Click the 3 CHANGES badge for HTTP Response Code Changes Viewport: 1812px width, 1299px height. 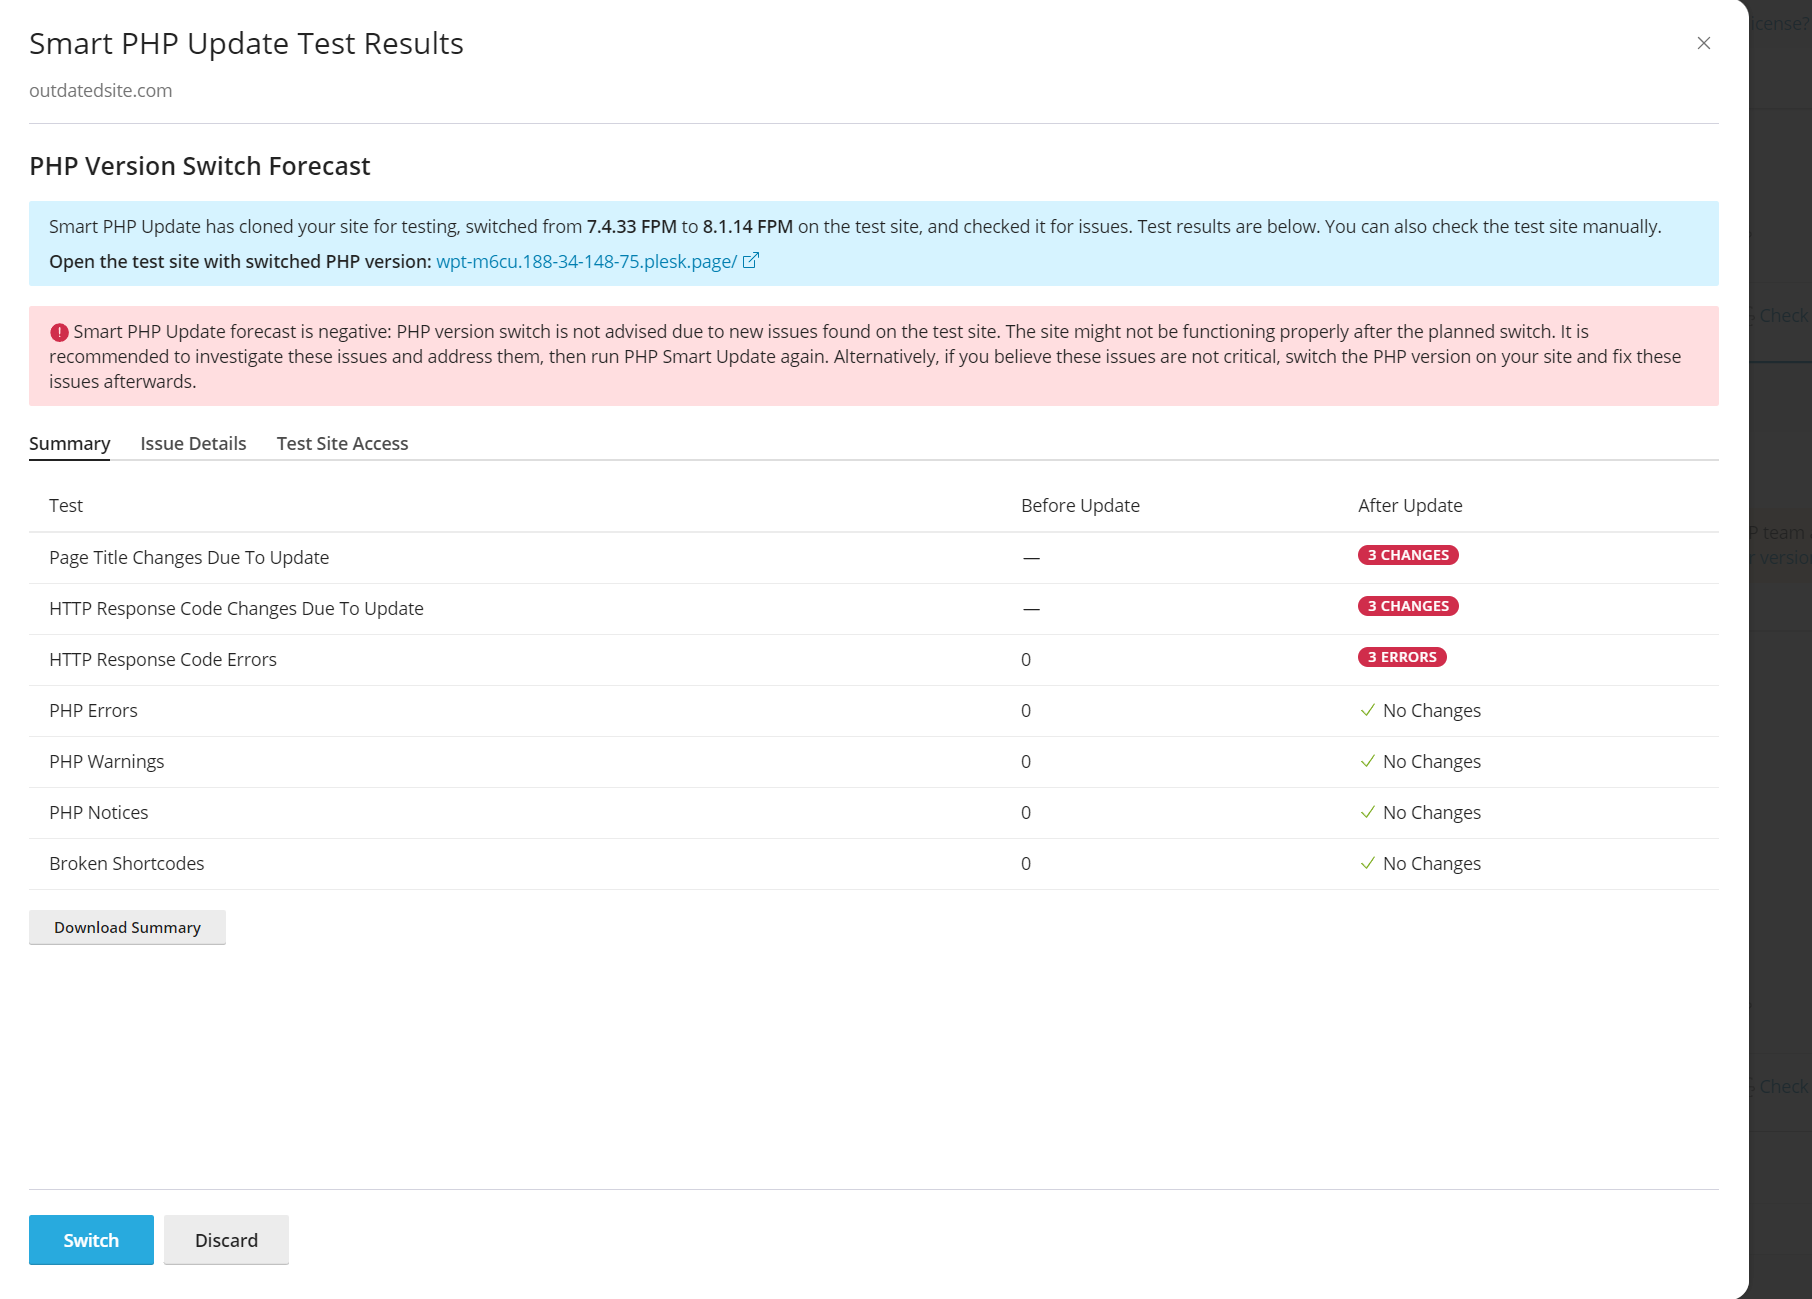1407,605
